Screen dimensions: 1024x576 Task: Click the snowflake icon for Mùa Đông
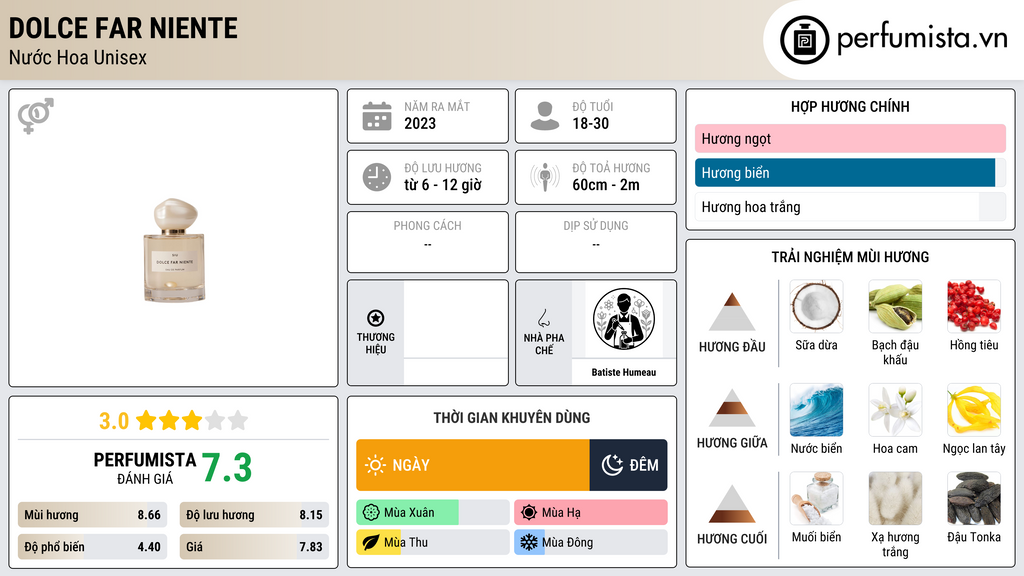[x=529, y=542]
